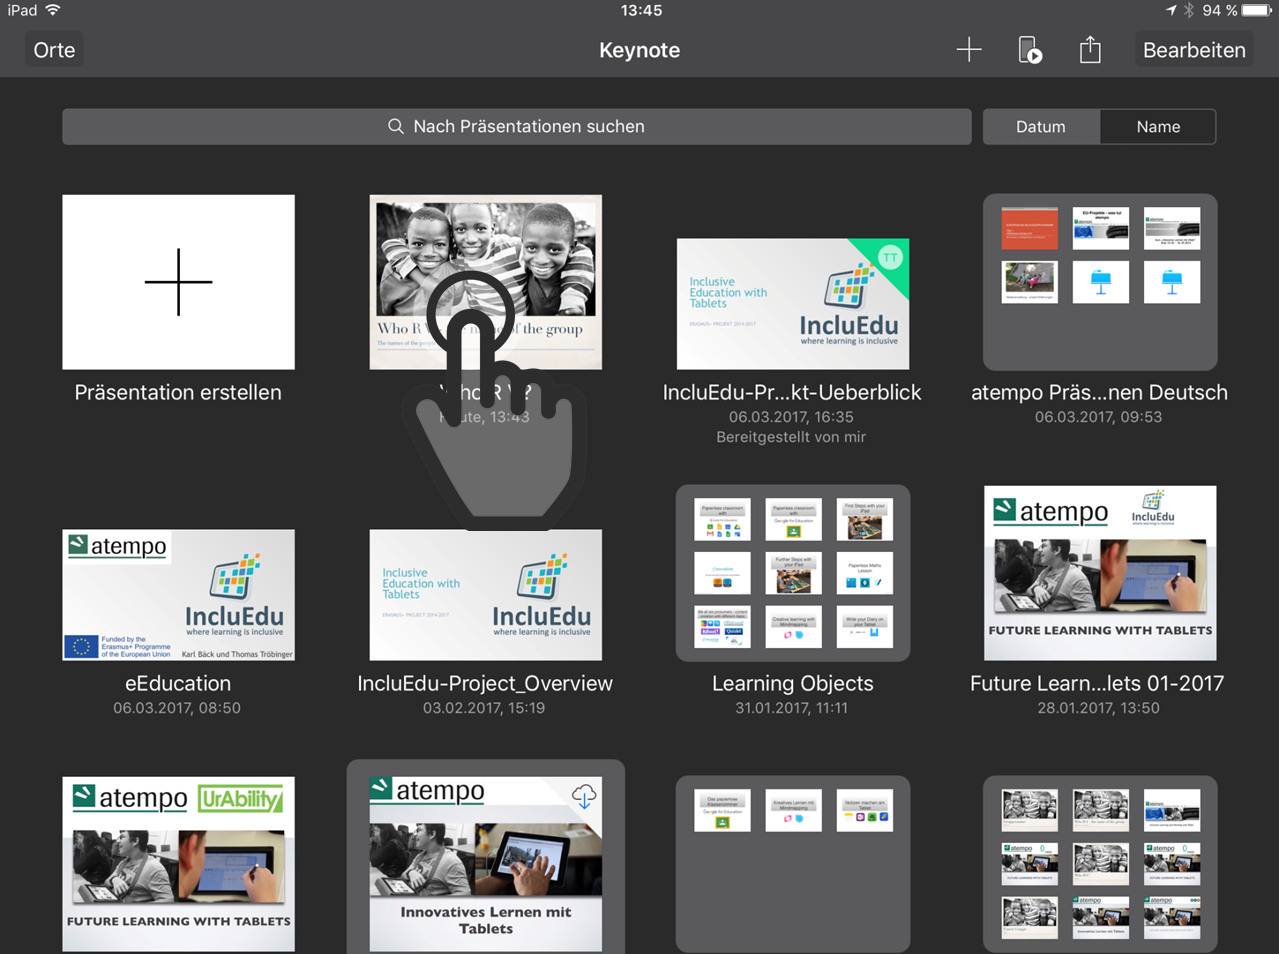Open the Präsentation erstellen plus thumbnail

point(178,282)
